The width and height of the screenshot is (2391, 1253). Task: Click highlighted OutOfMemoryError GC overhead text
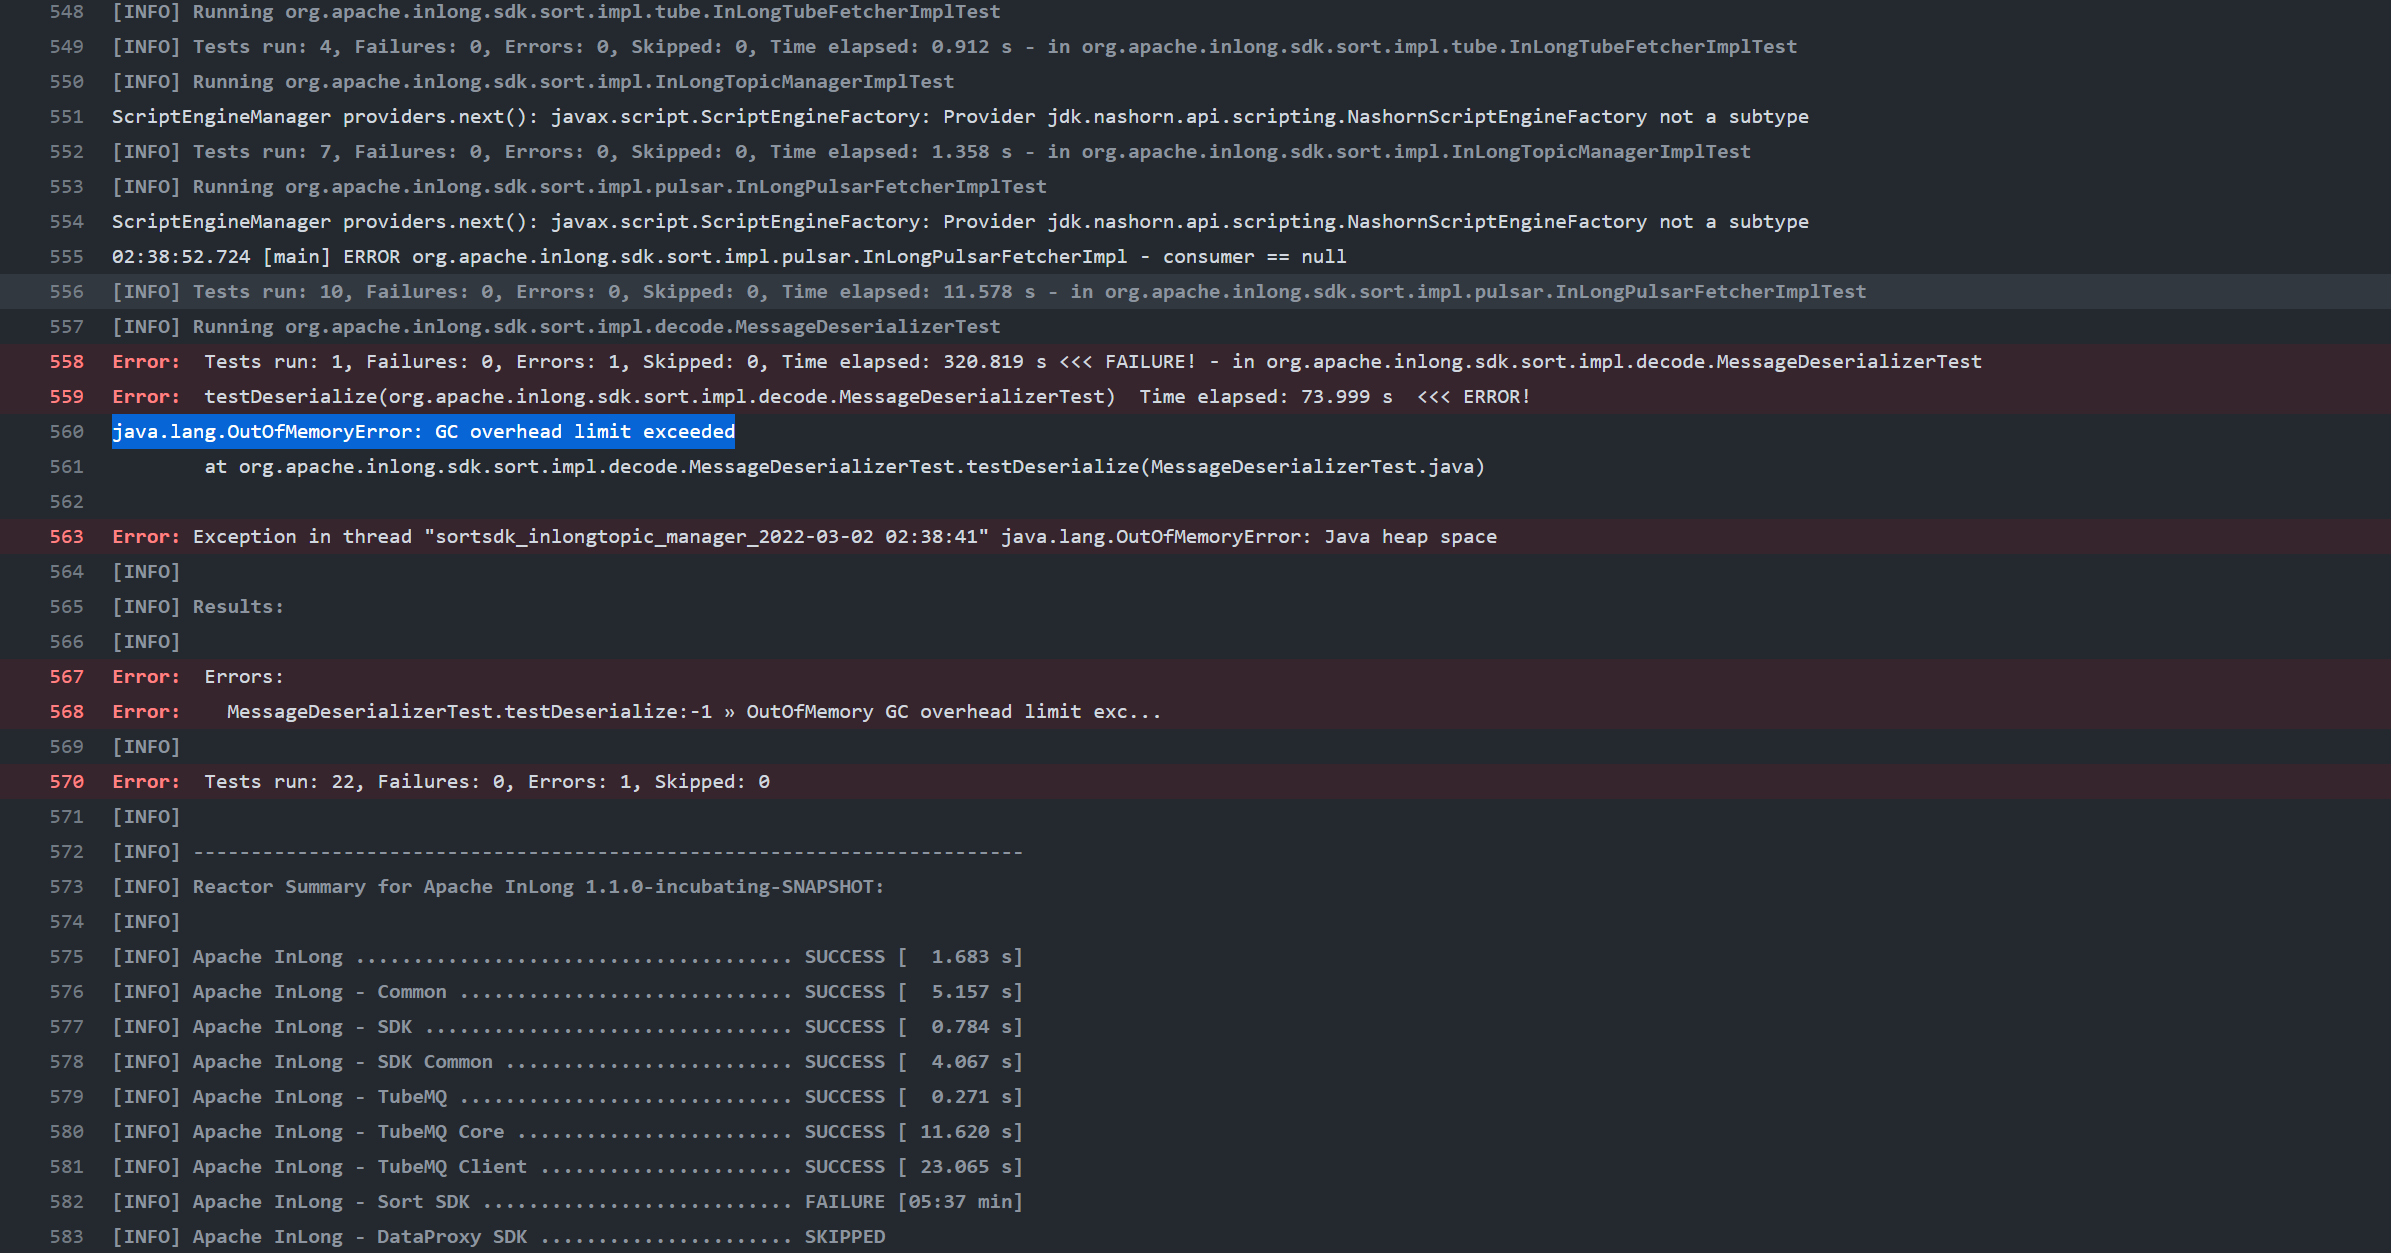(423, 432)
